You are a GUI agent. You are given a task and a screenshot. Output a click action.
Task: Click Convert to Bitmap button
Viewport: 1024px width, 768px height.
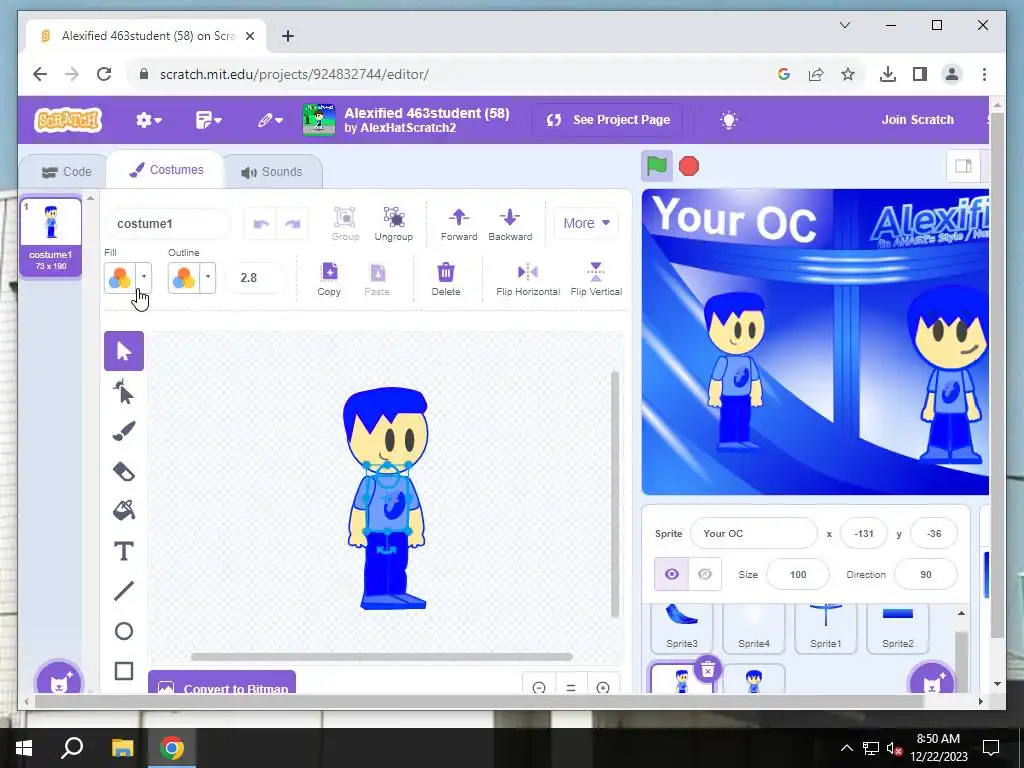pos(222,684)
